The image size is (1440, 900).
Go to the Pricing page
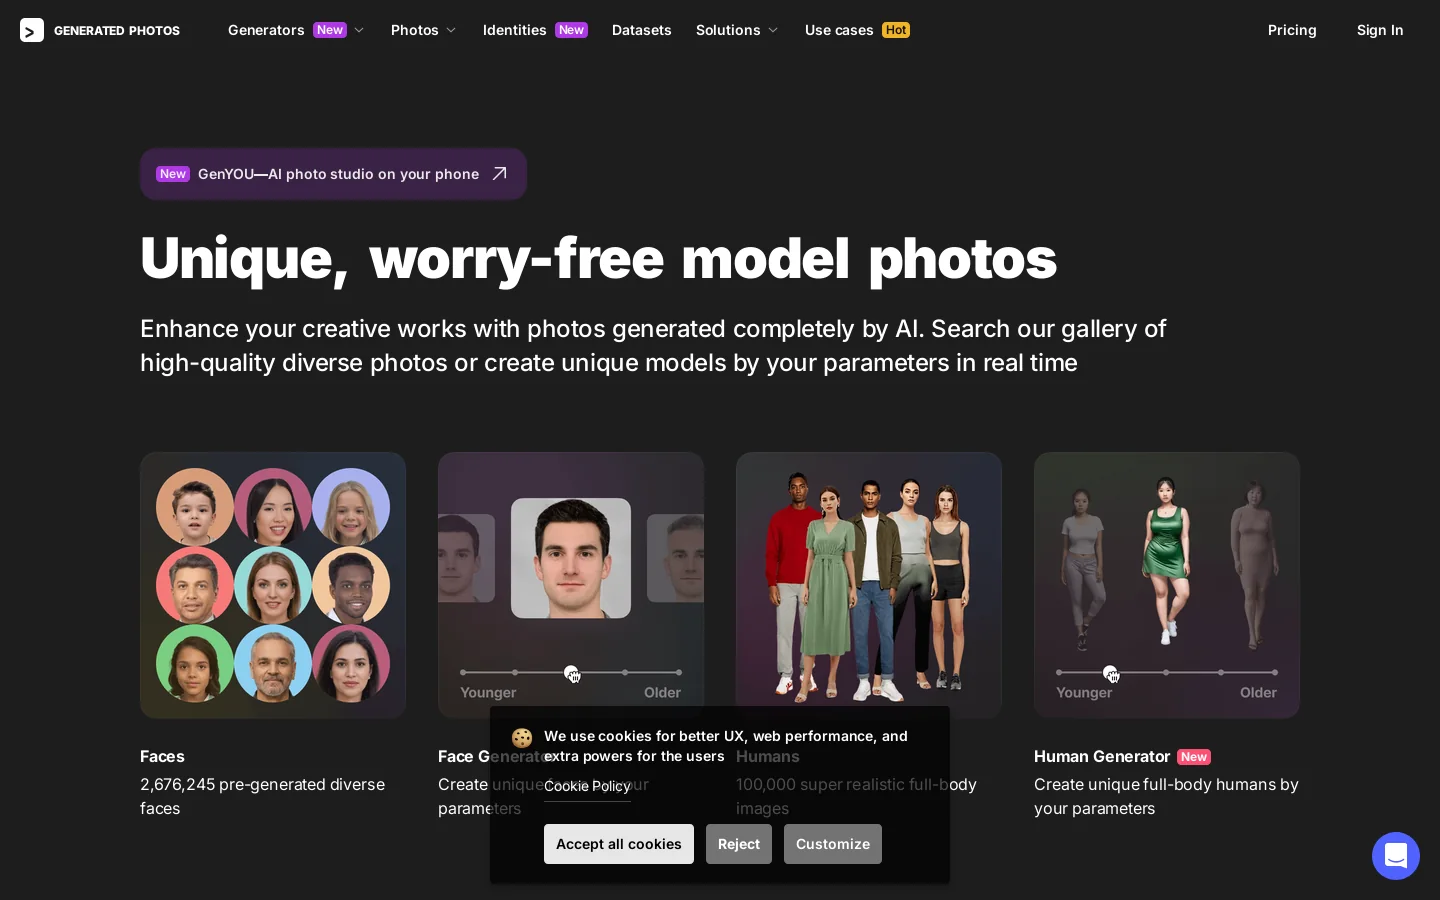[x=1292, y=30]
